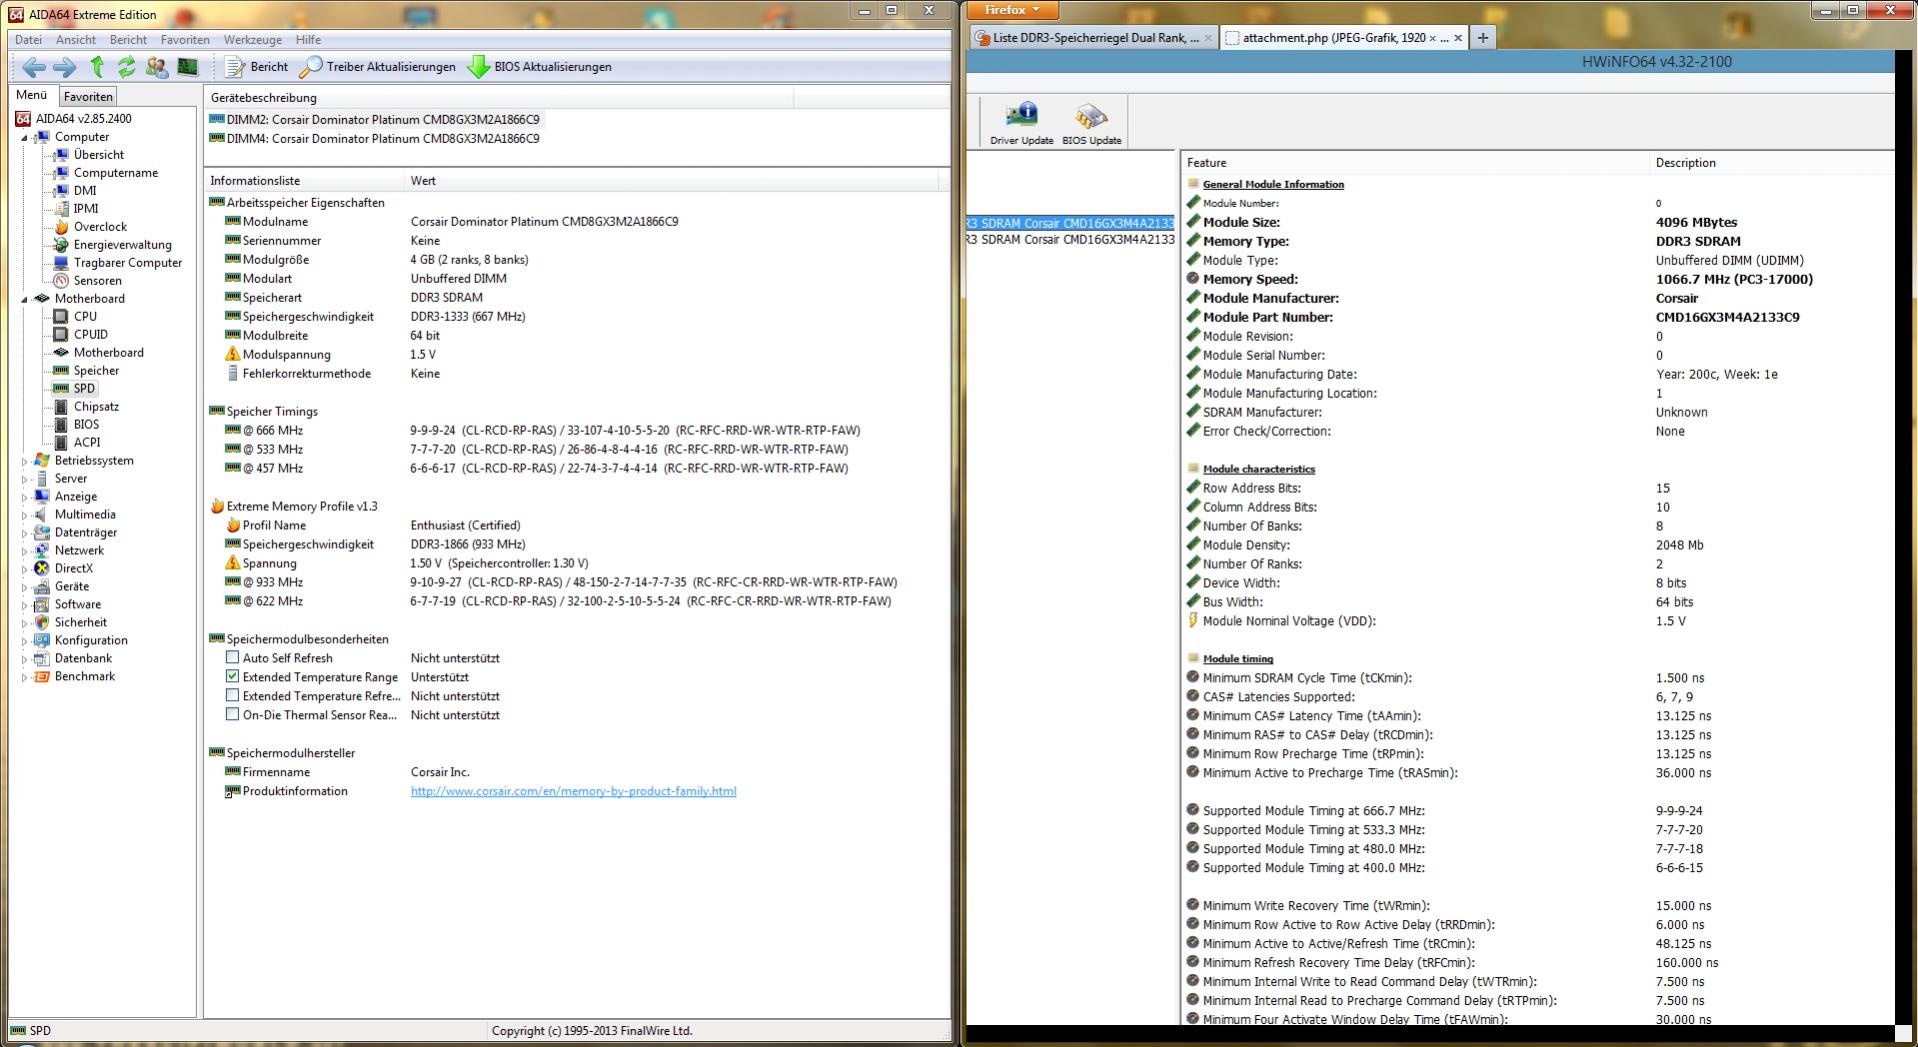This screenshot has height=1047, width=1918.
Task: Collapse the Computer tree node
Action: coord(25,138)
